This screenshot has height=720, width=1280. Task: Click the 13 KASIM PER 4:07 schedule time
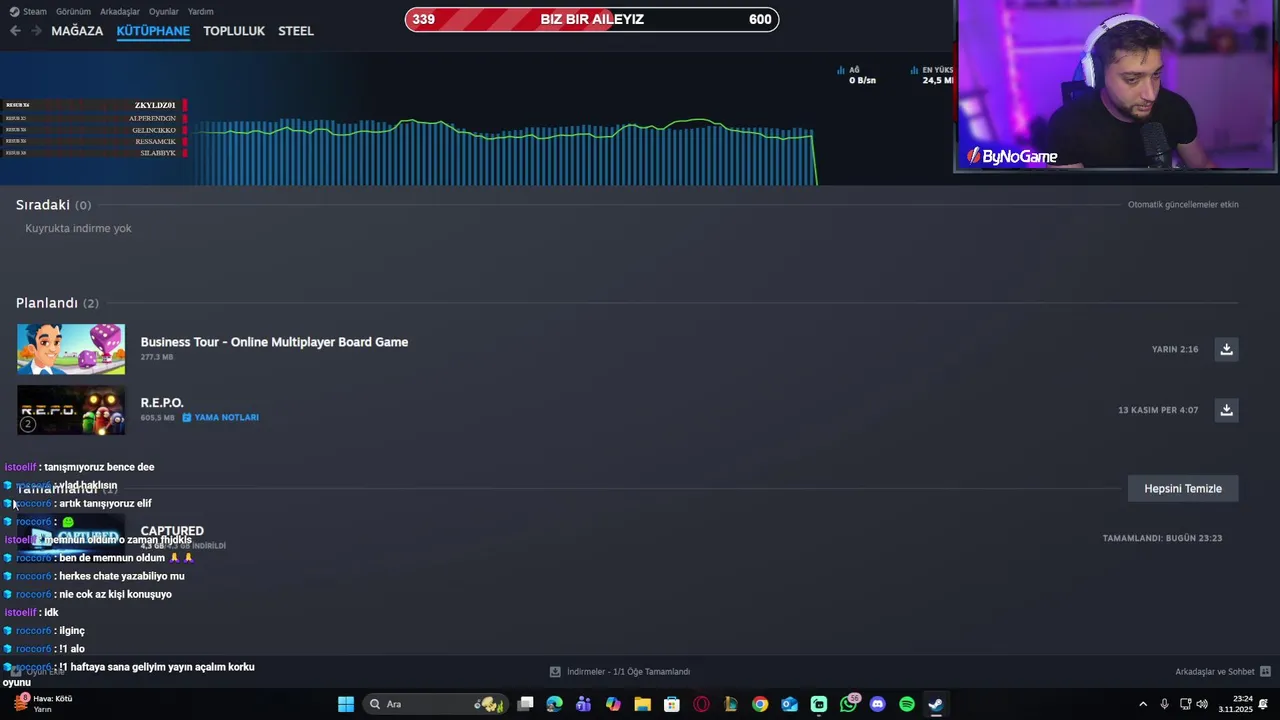coord(1158,410)
